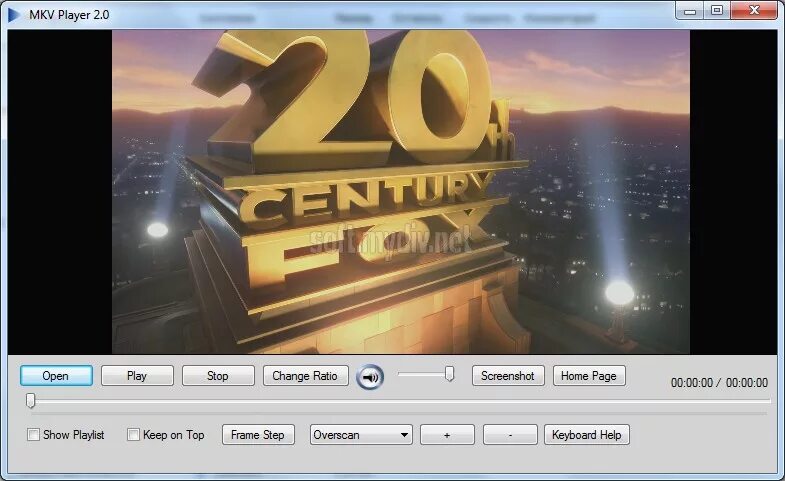This screenshot has width=785, height=481.
Task: Click the Change Ratio button
Action: click(x=305, y=375)
